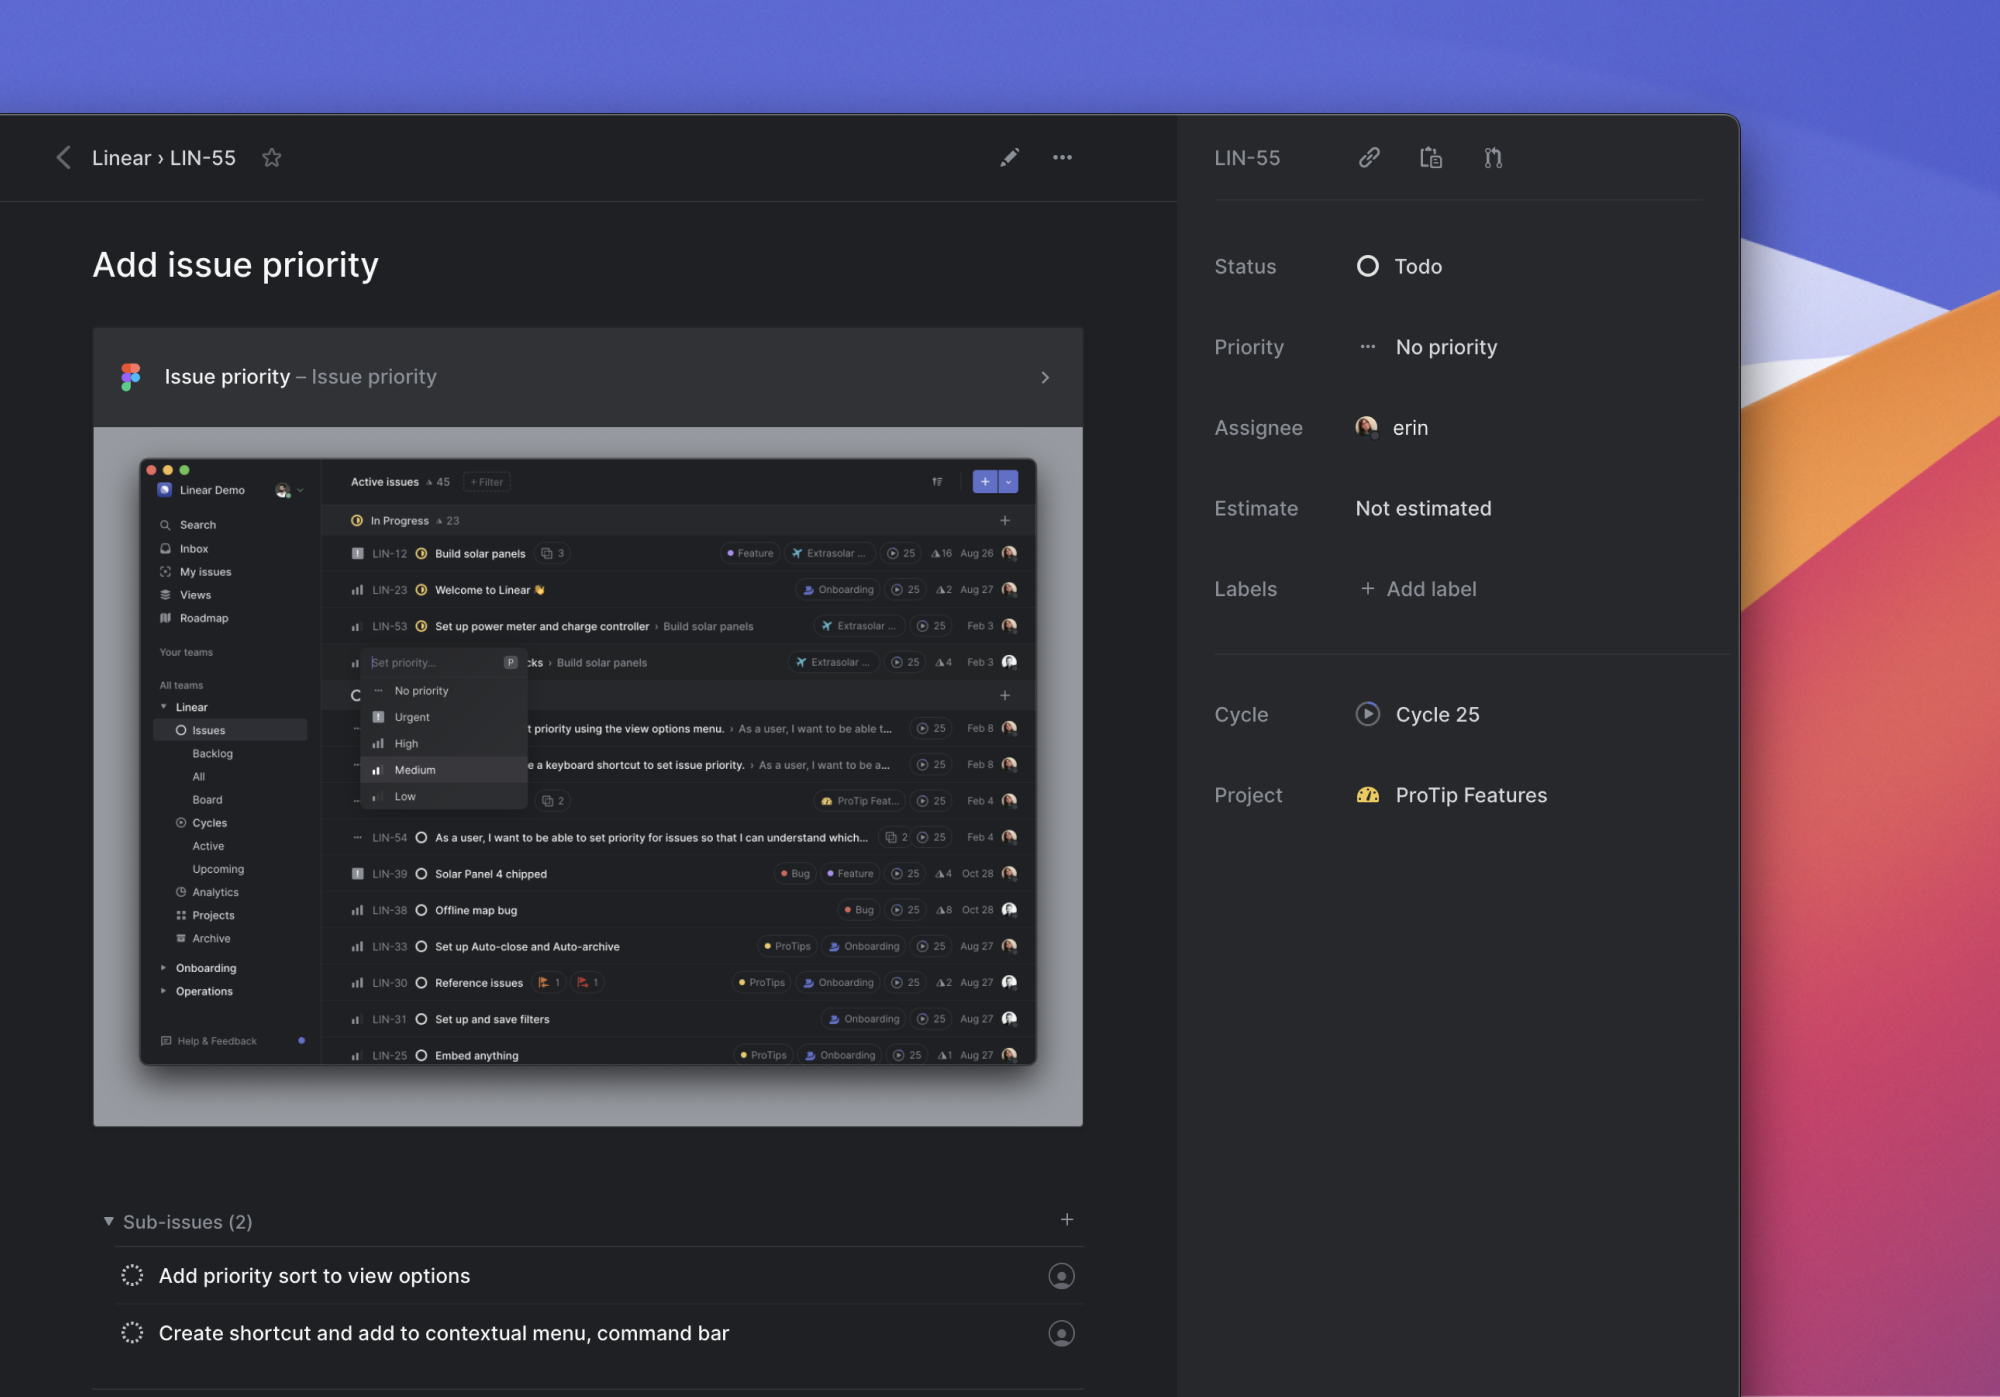Open the Cycle 25 selector
This screenshot has width=2000, height=1397.
1418,714
